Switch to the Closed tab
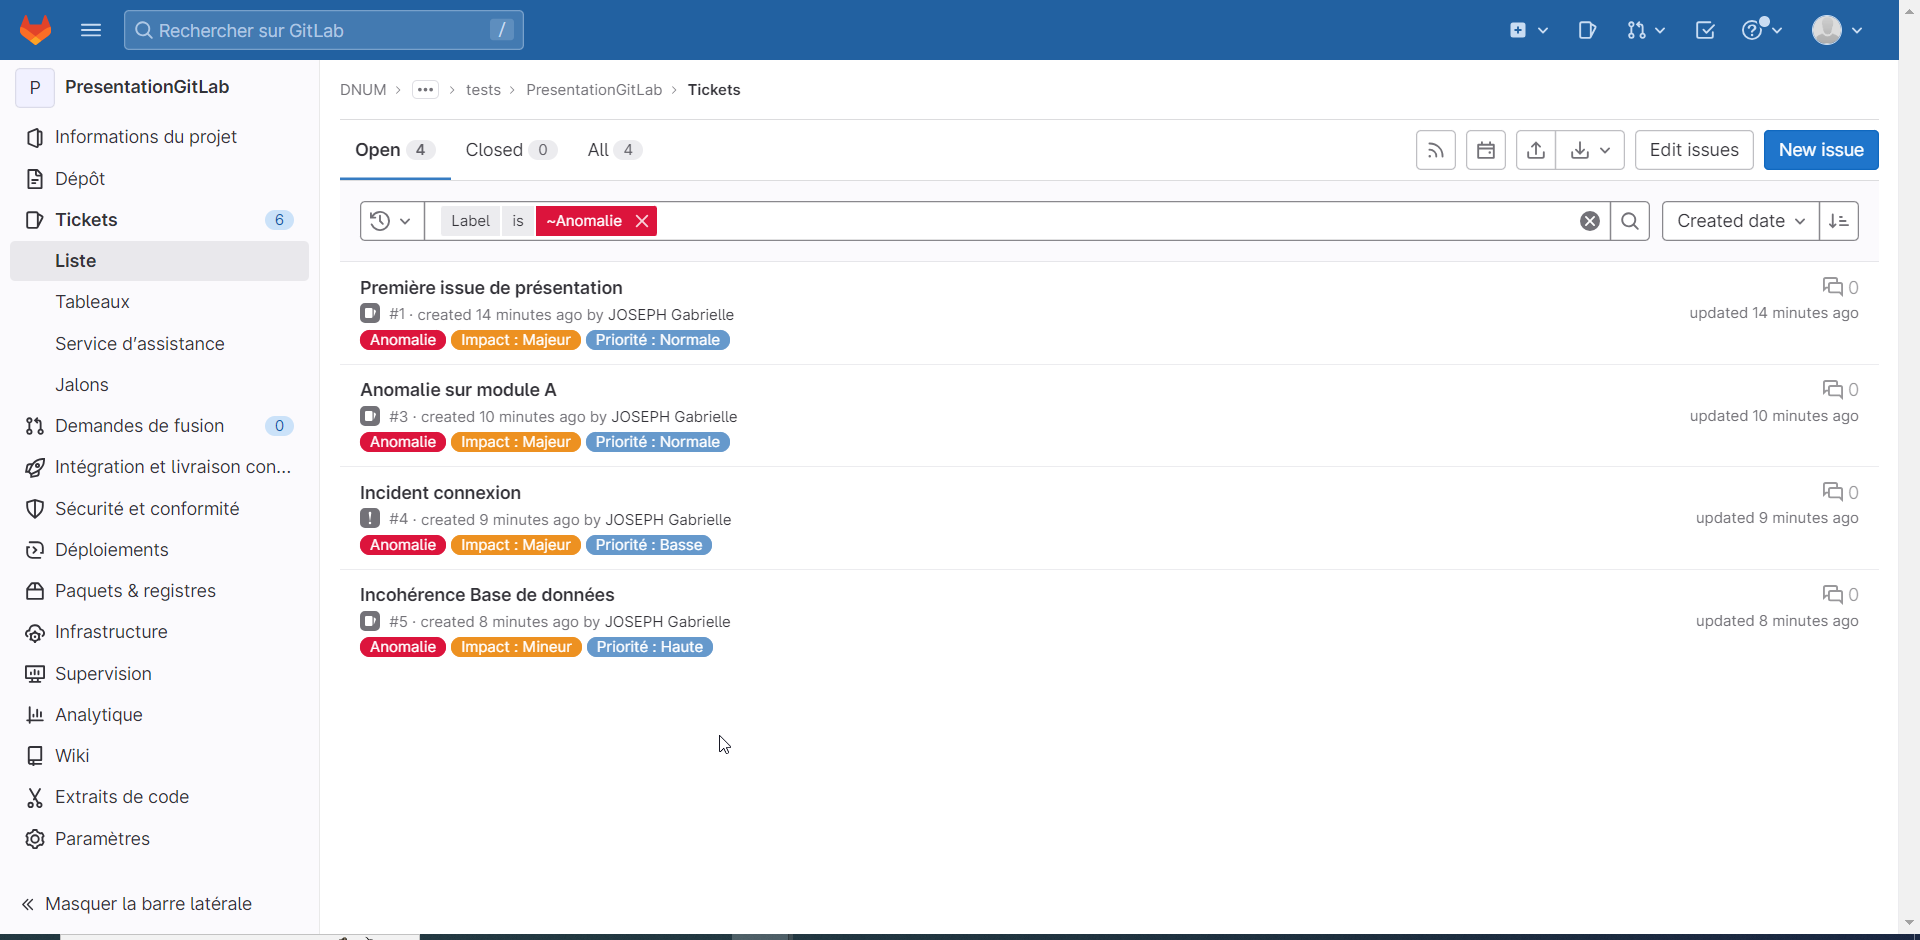The height and width of the screenshot is (940, 1920). tap(509, 150)
